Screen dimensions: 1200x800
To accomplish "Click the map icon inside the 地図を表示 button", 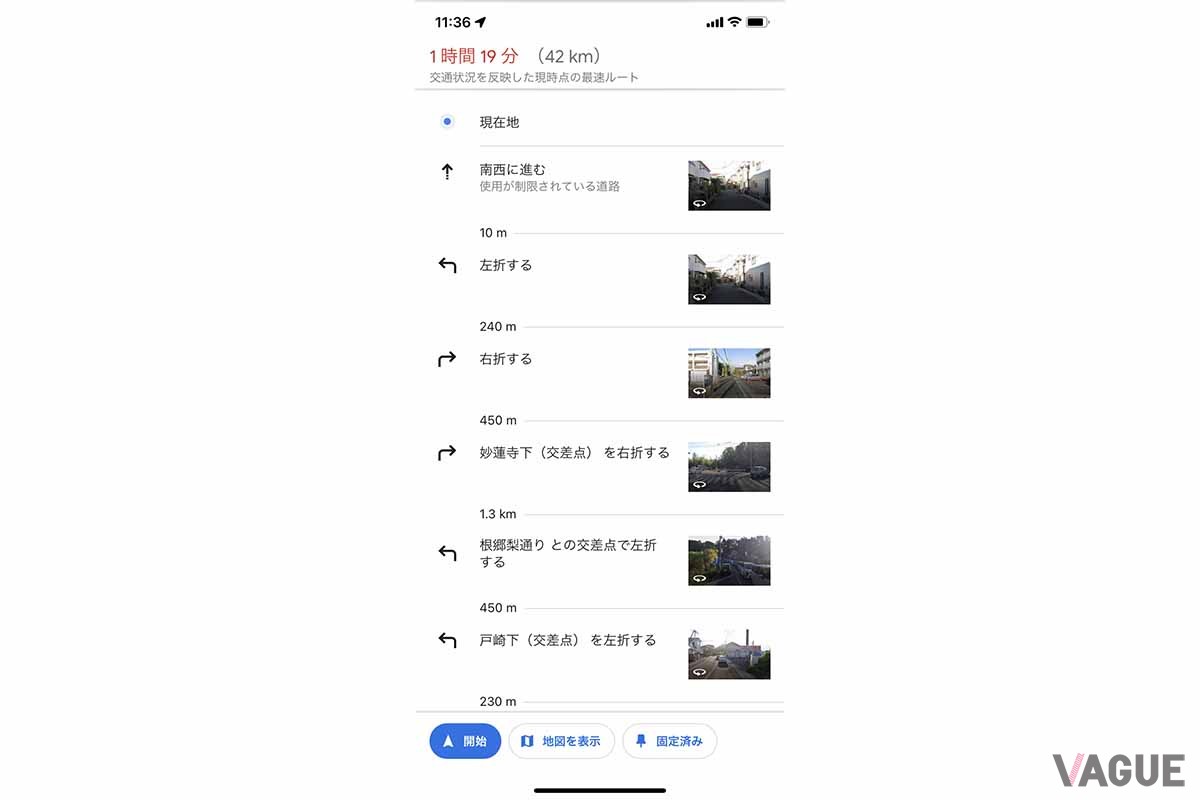I will click(527, 741).
